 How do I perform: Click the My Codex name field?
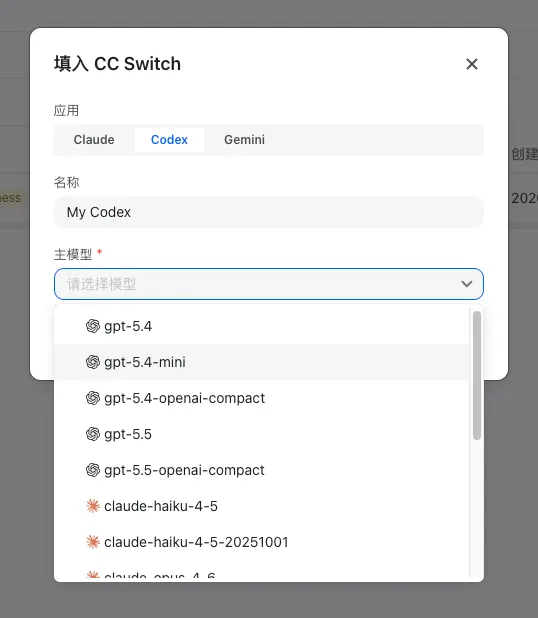269,212
